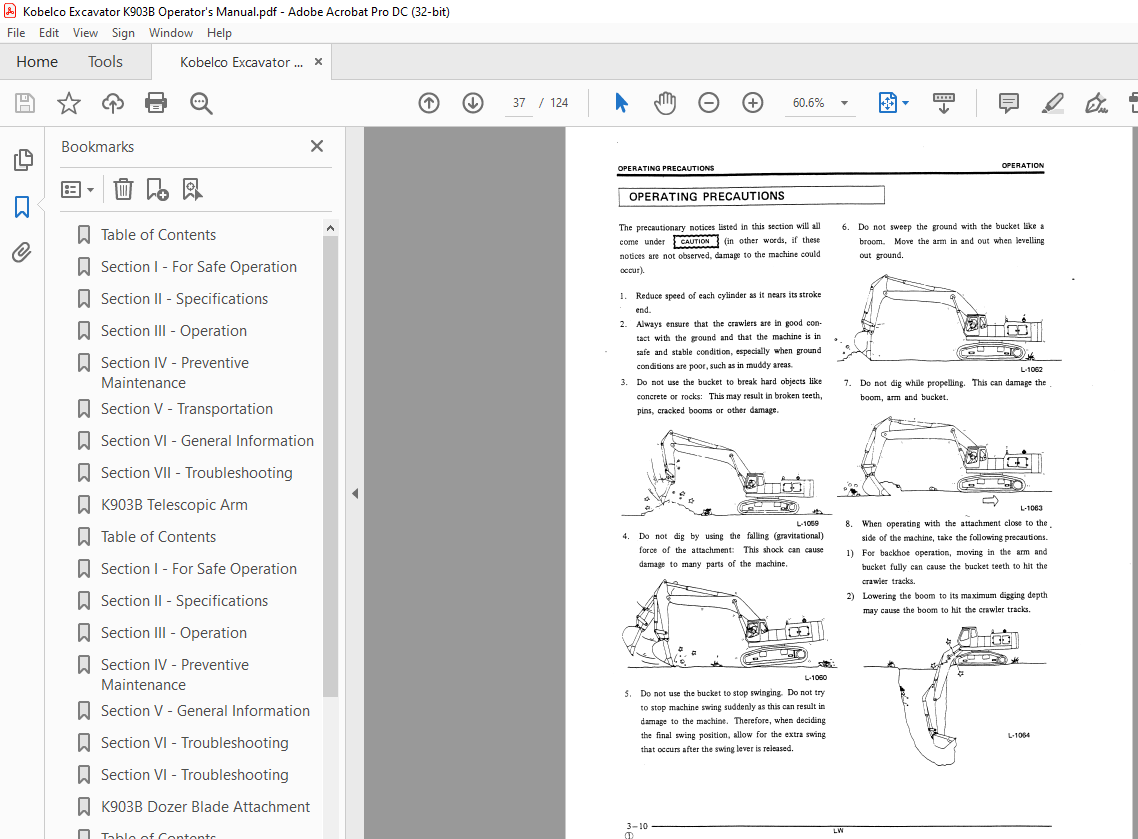
Task: Switch to the Home tab
Action: point(37,62)
